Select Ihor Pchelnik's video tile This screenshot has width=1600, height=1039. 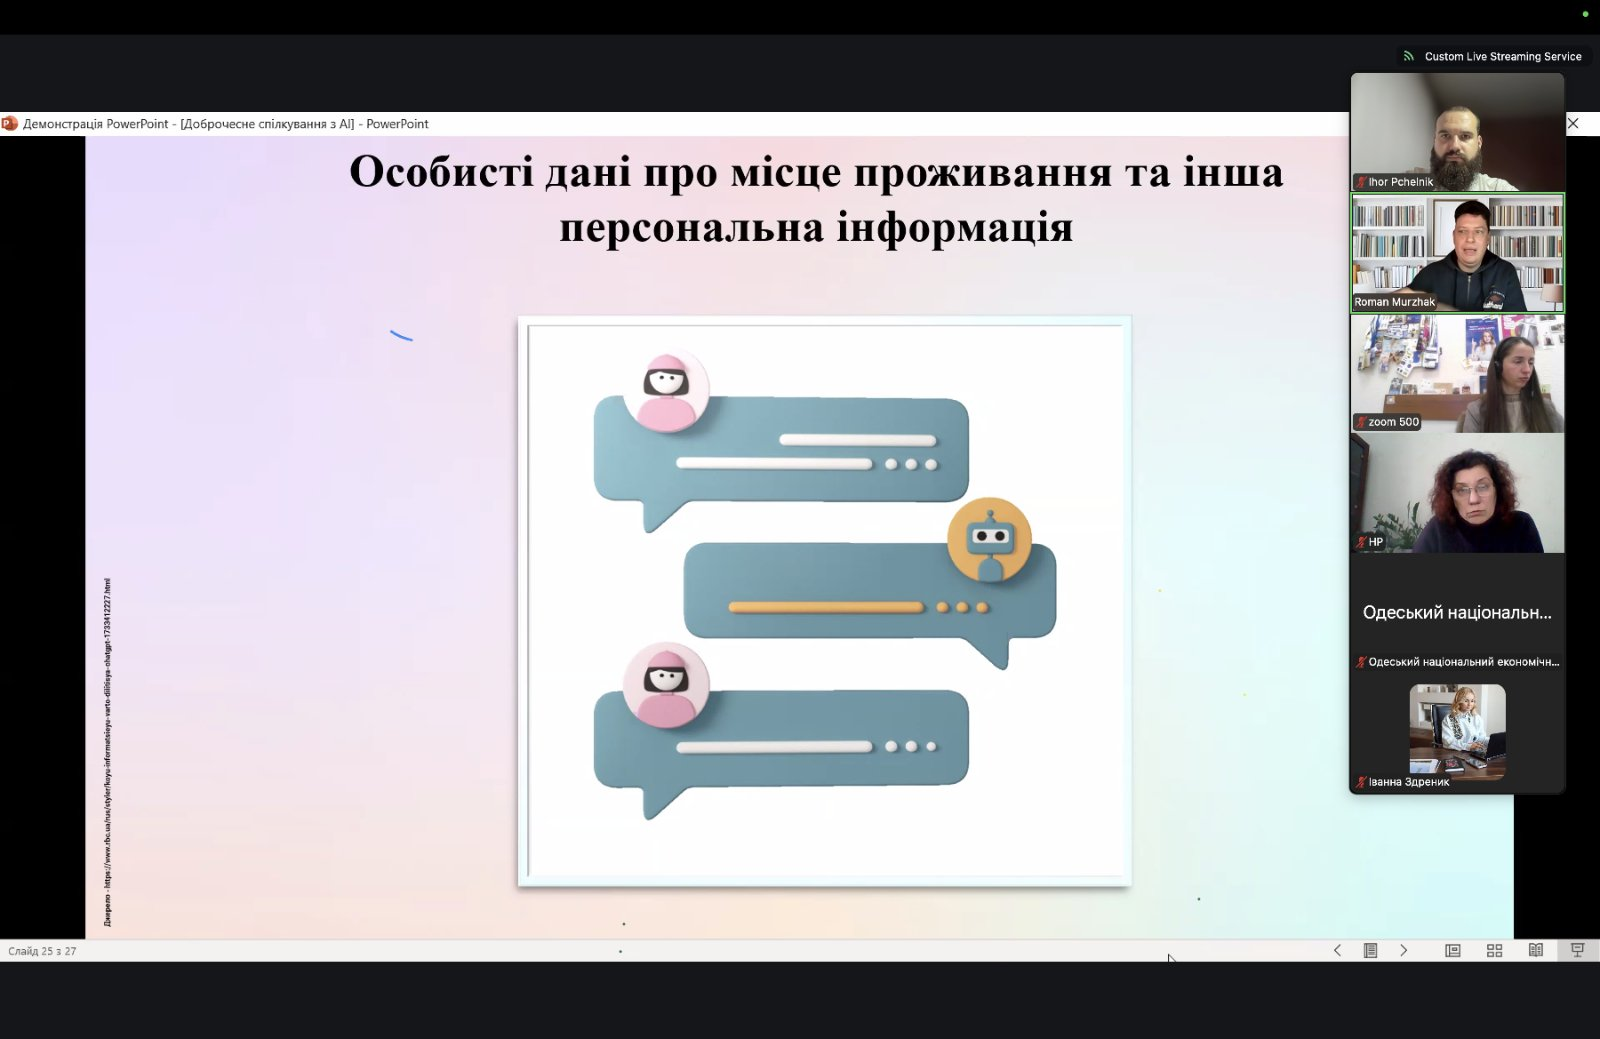click(1457, 132)
